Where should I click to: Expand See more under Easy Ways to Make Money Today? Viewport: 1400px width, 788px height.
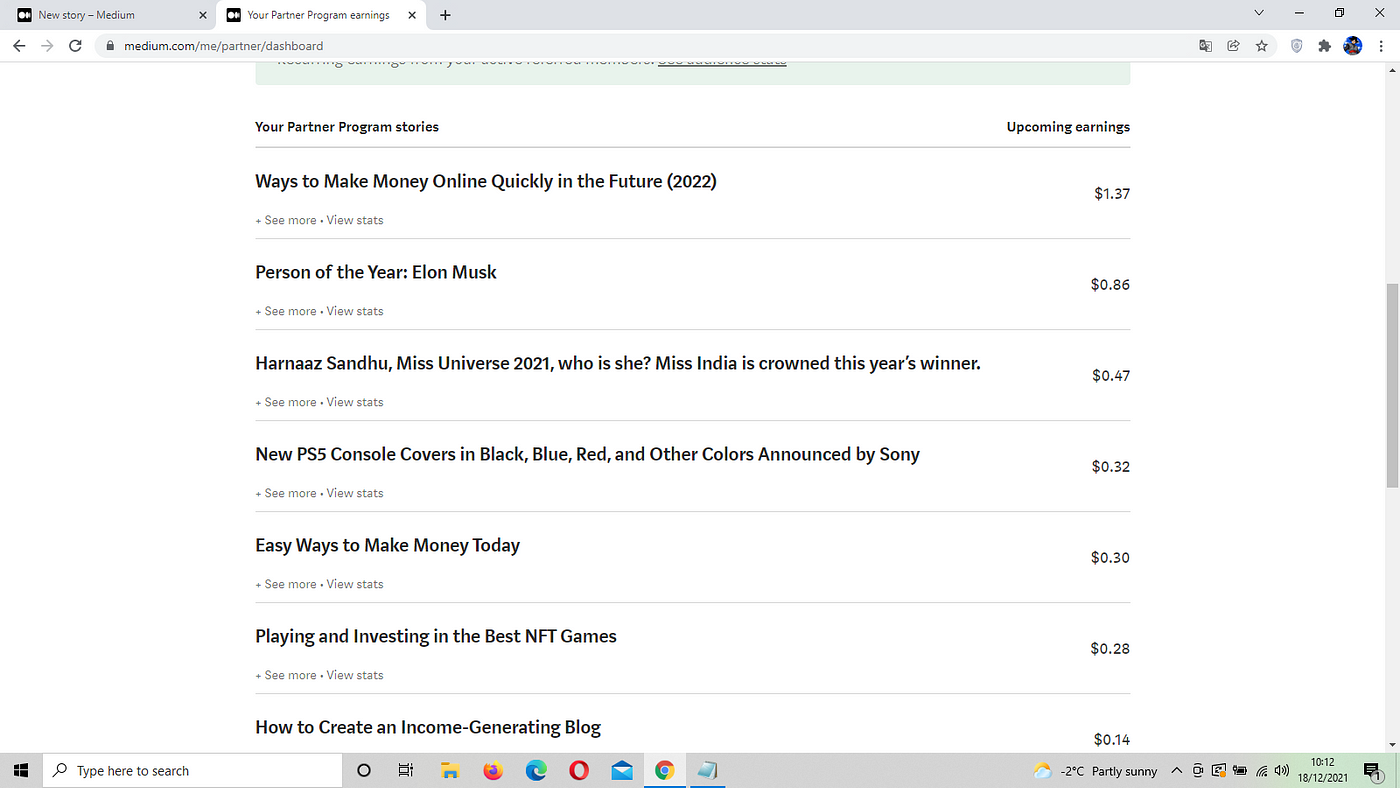click(286, 584)
